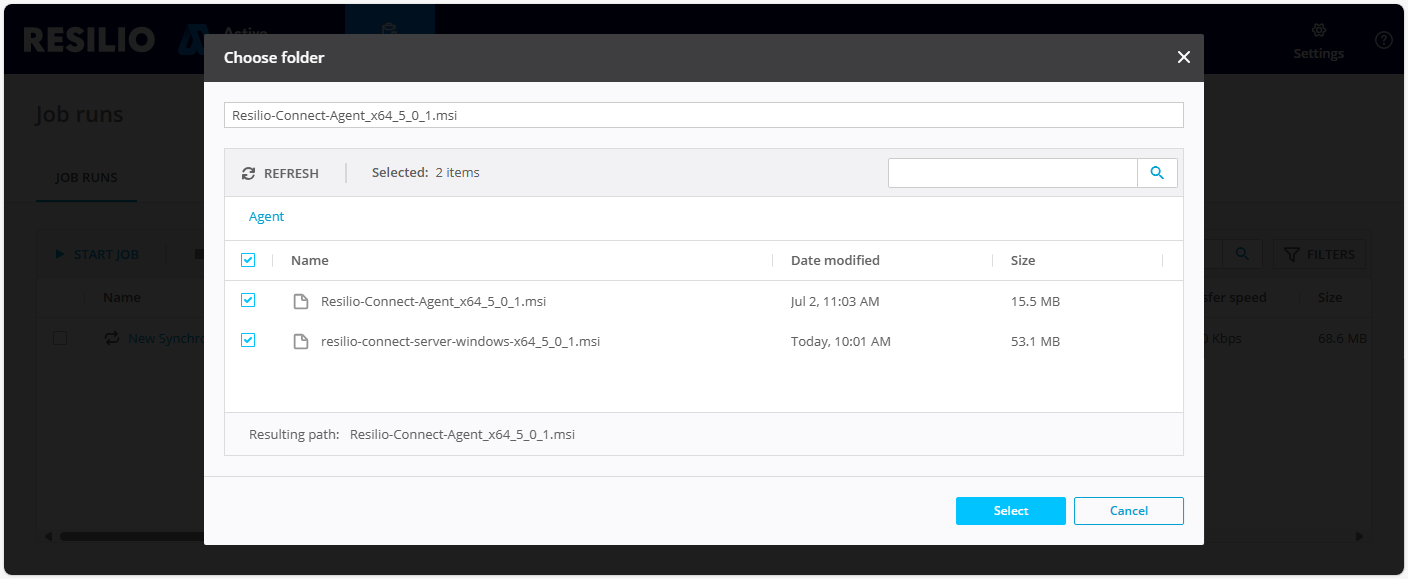Click the file icon beside resilio-connect-server-windows msi
Viewport: 1408px width, 579px height.
coord(300,341)
